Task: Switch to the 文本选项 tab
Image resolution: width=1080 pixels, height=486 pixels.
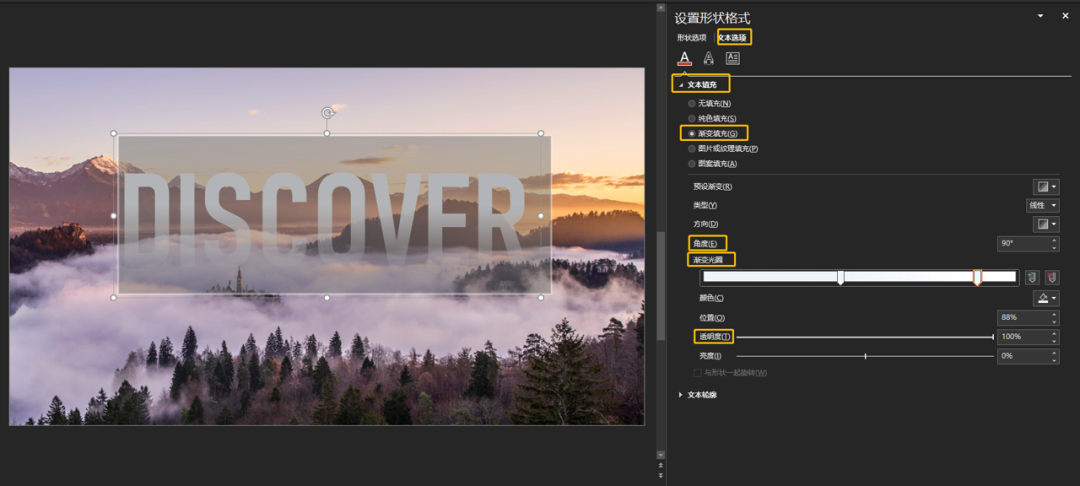Action: pos(732,38)
